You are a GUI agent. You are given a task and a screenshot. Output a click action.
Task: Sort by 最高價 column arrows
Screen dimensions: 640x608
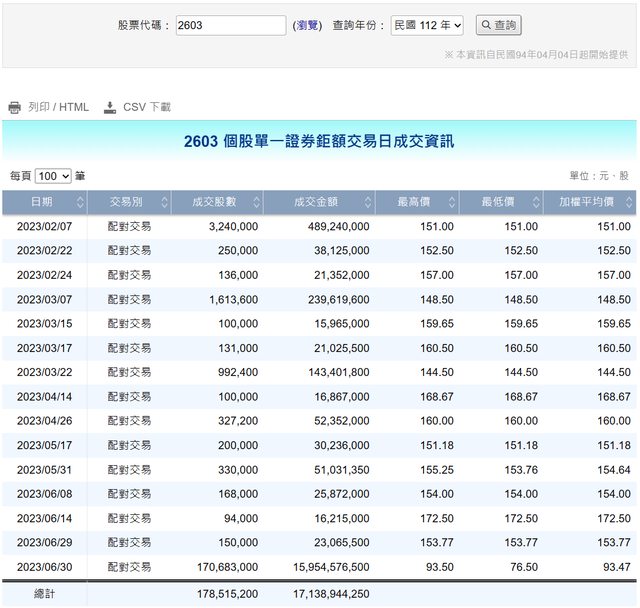point(452,203)
